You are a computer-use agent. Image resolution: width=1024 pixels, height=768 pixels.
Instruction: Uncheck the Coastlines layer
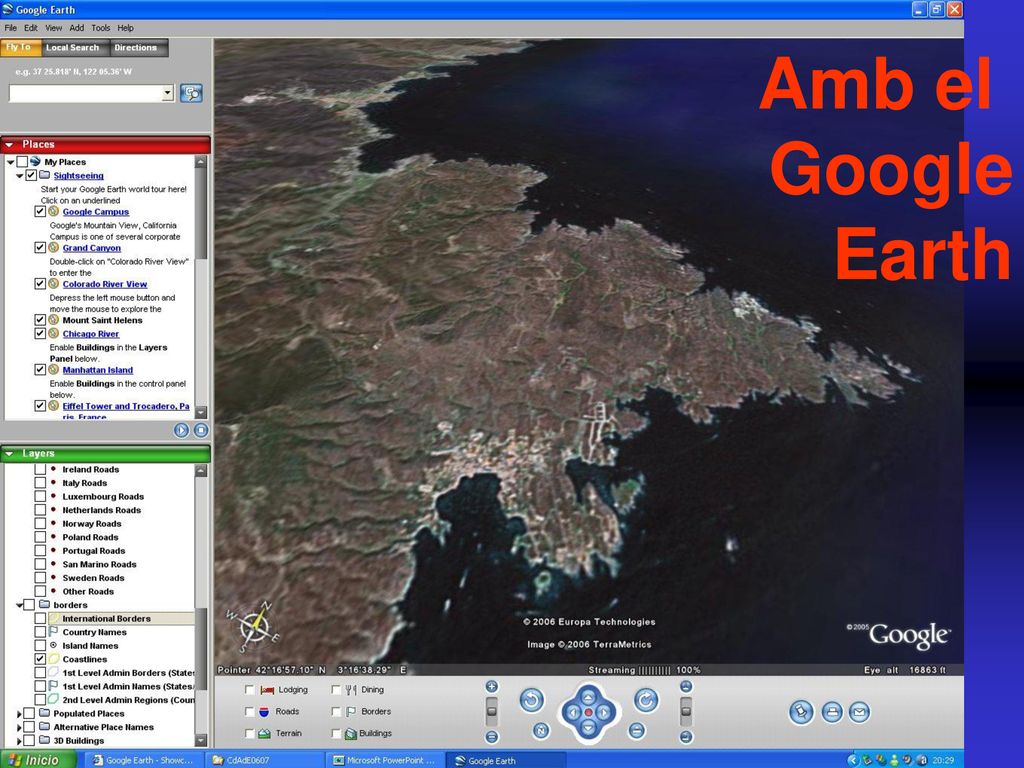pos(40,659)
